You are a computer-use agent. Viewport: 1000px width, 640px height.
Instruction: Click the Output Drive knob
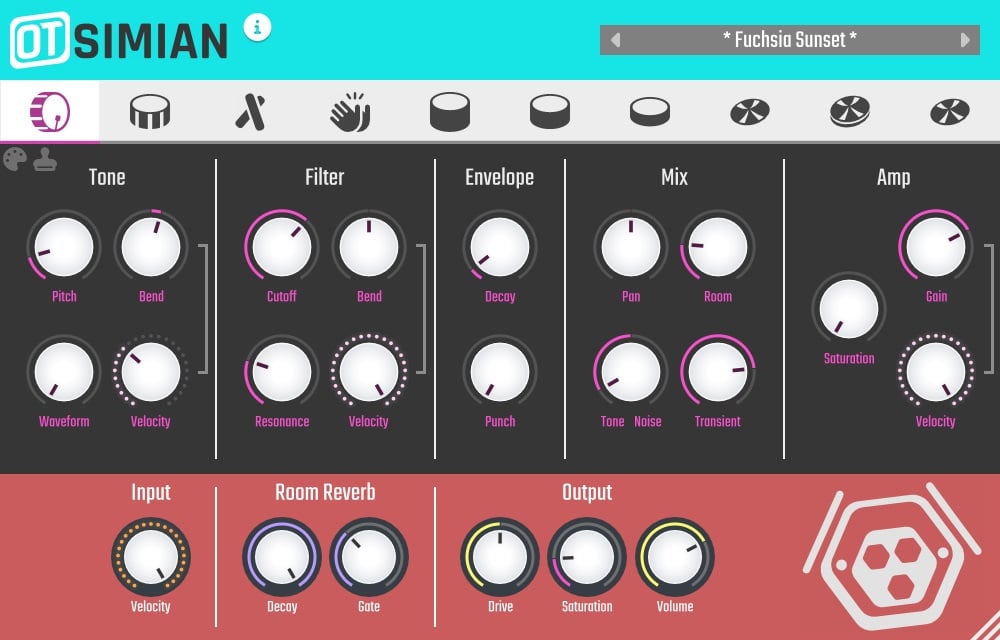[x=500, y=556]
